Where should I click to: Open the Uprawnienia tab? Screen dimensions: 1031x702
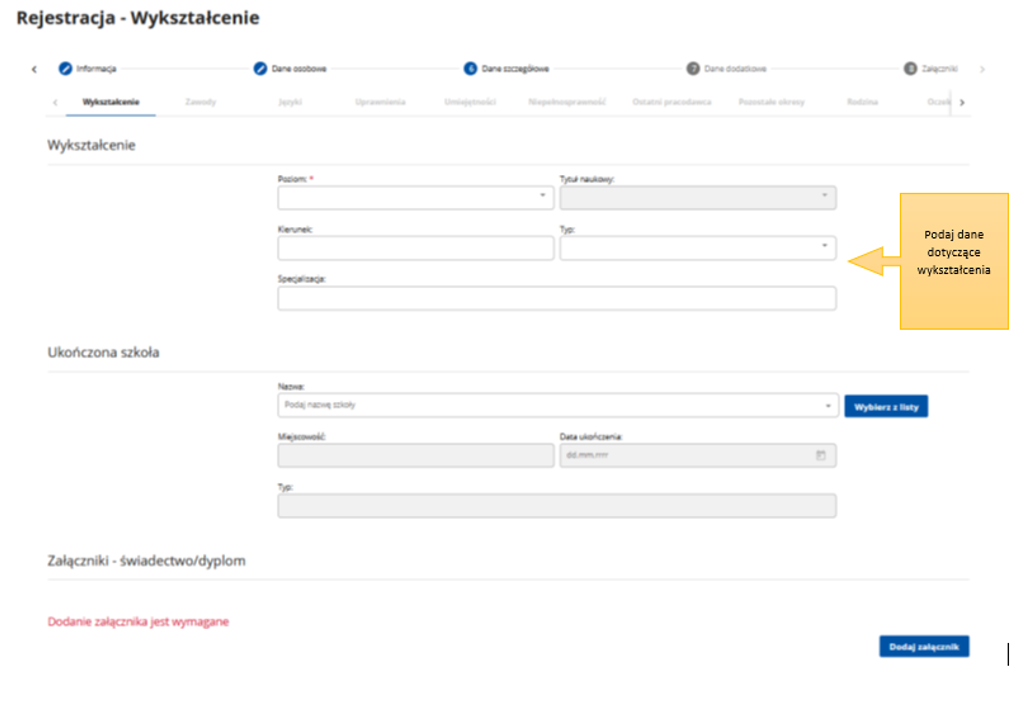point(380,102)
